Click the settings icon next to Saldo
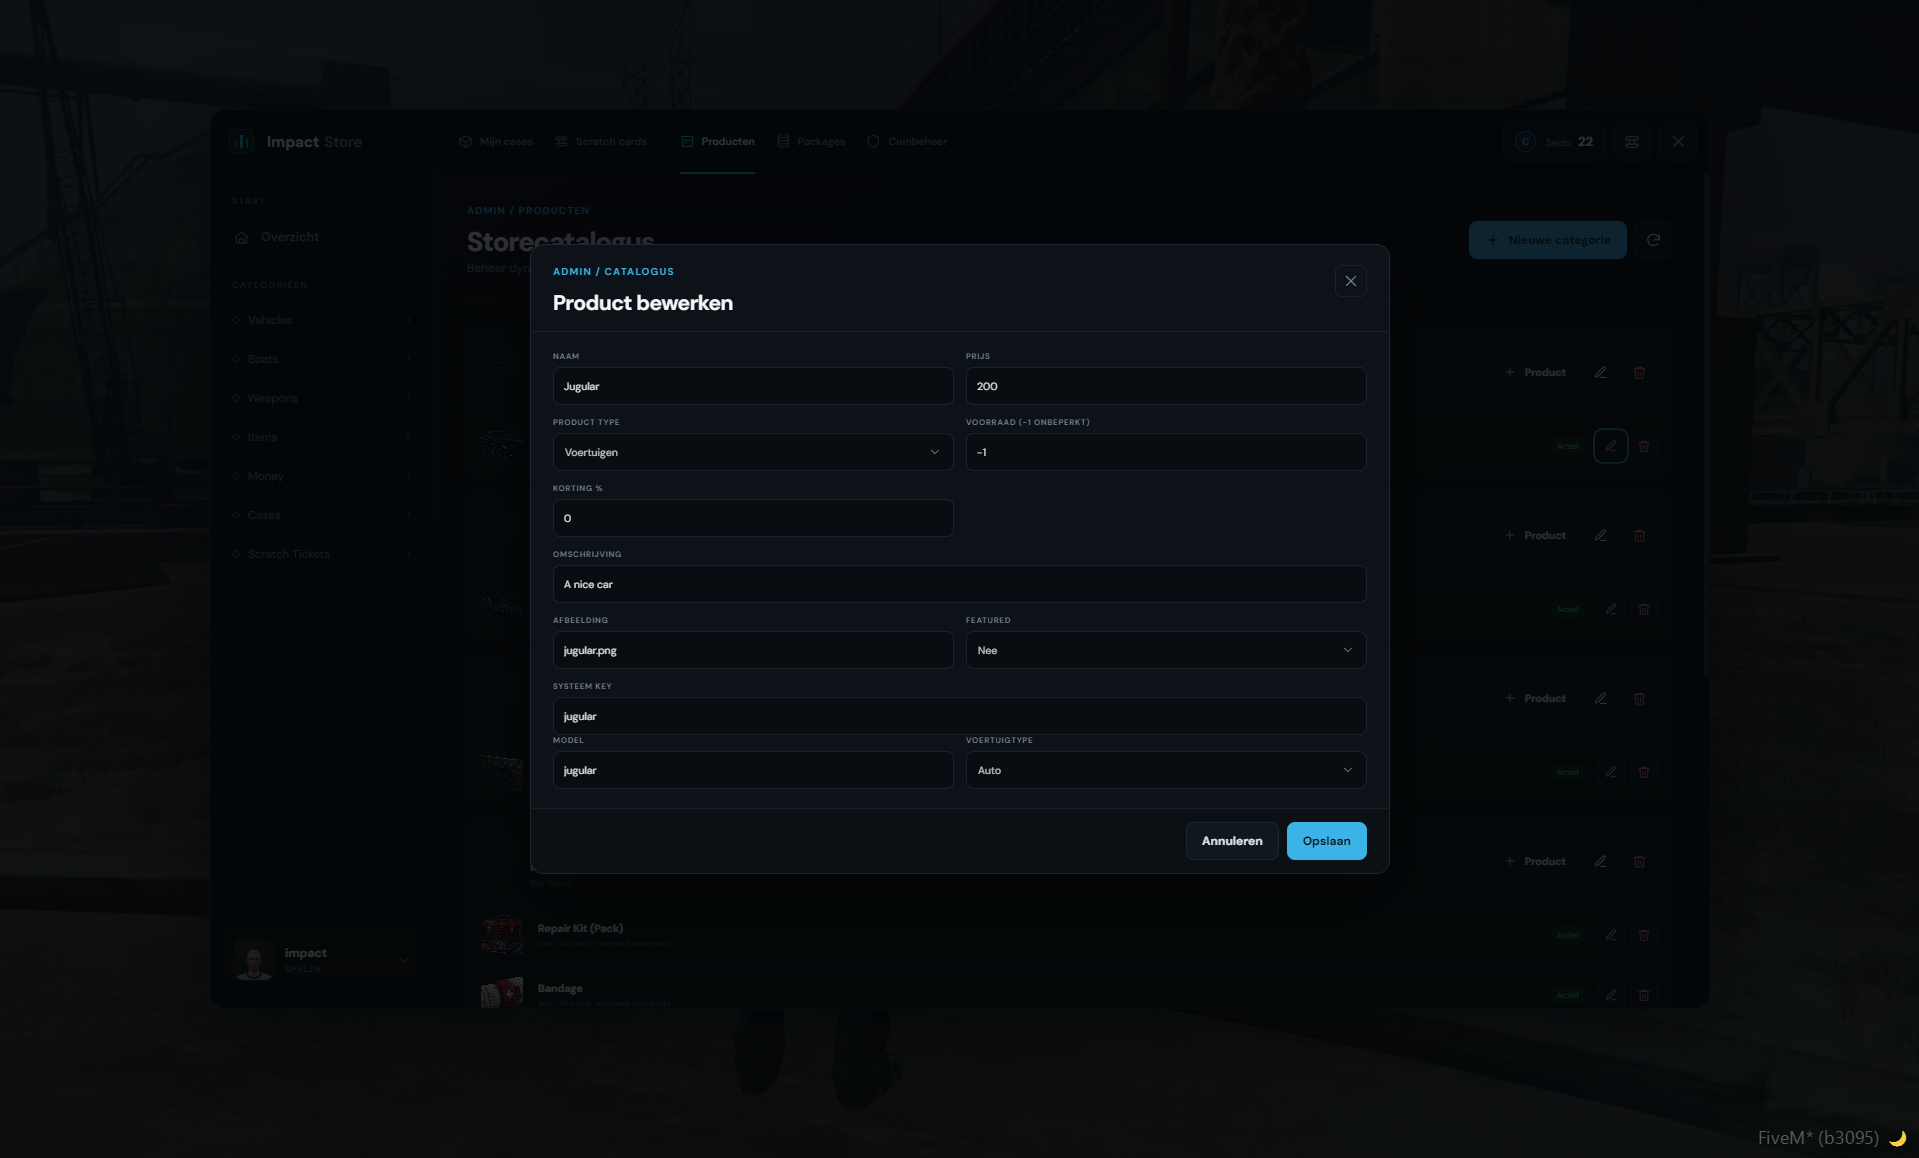1919x1158 pixels. [1631, 142]
